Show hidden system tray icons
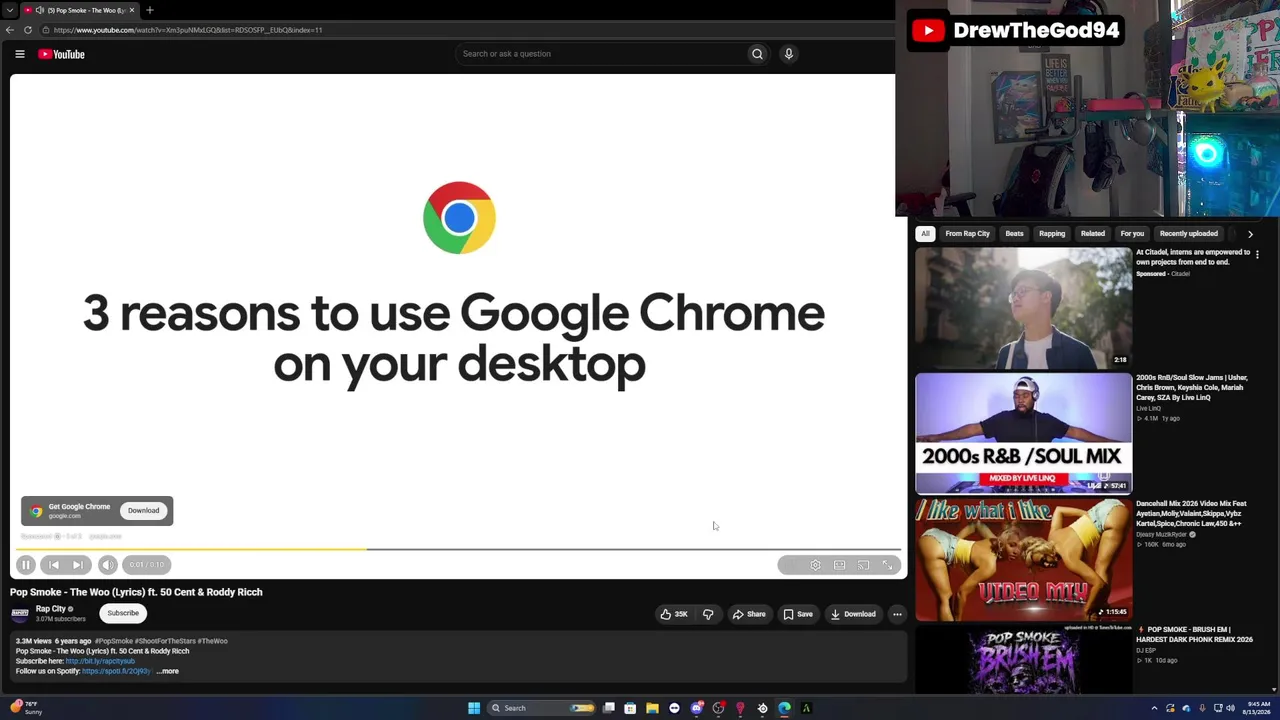This screenshot has width=1280, height=720. (x=1154, y=708)
